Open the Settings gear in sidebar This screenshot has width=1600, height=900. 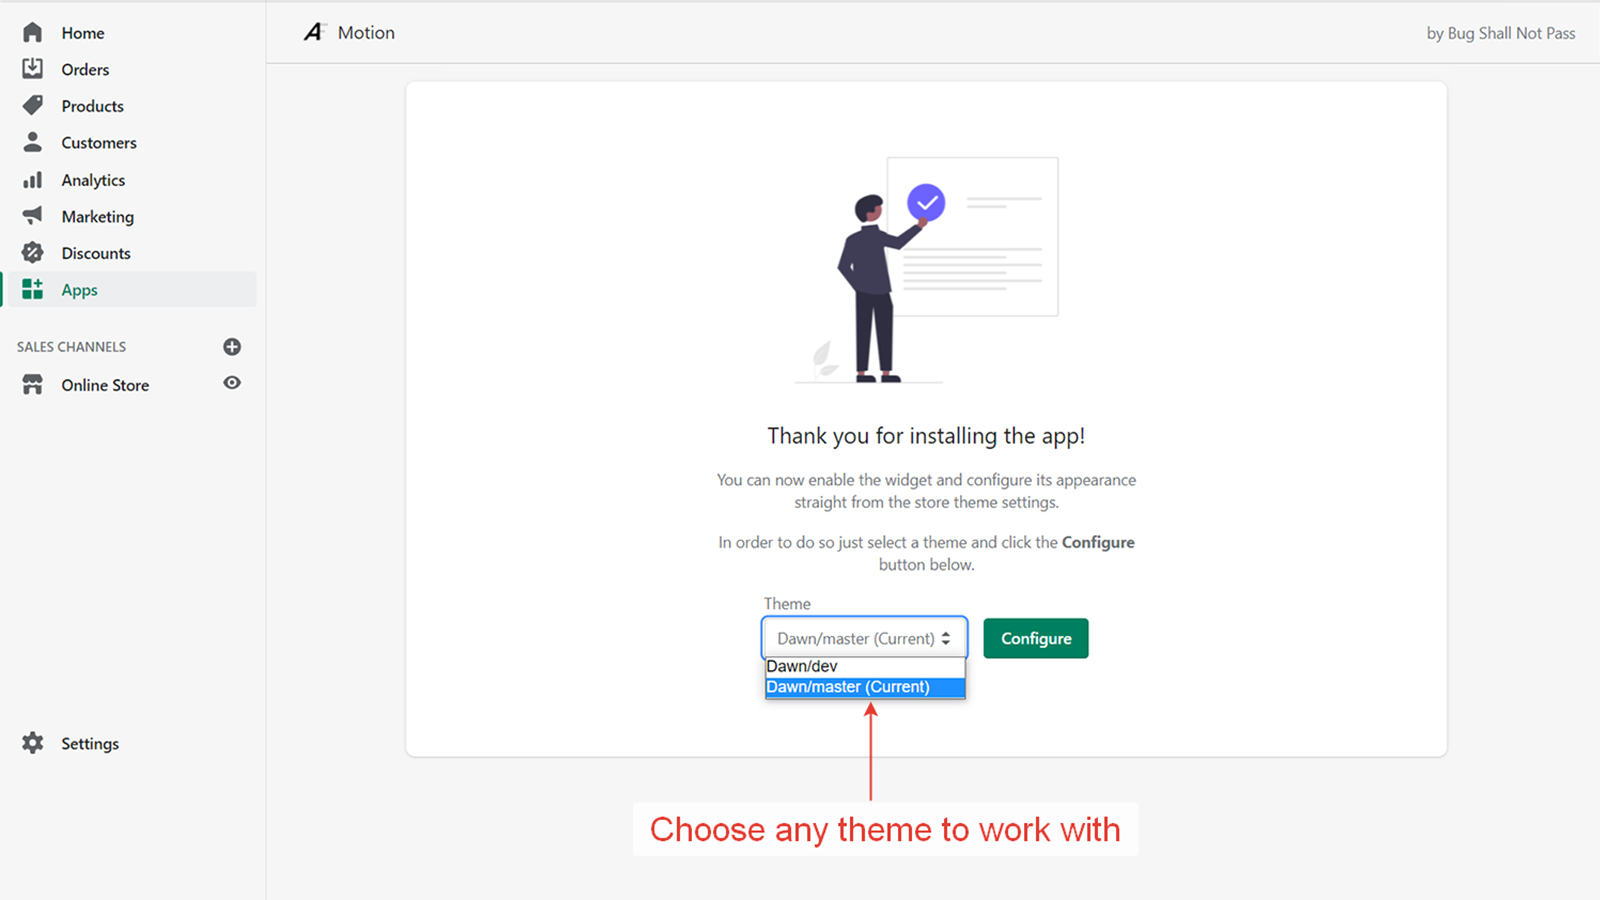tap(32, 743)
